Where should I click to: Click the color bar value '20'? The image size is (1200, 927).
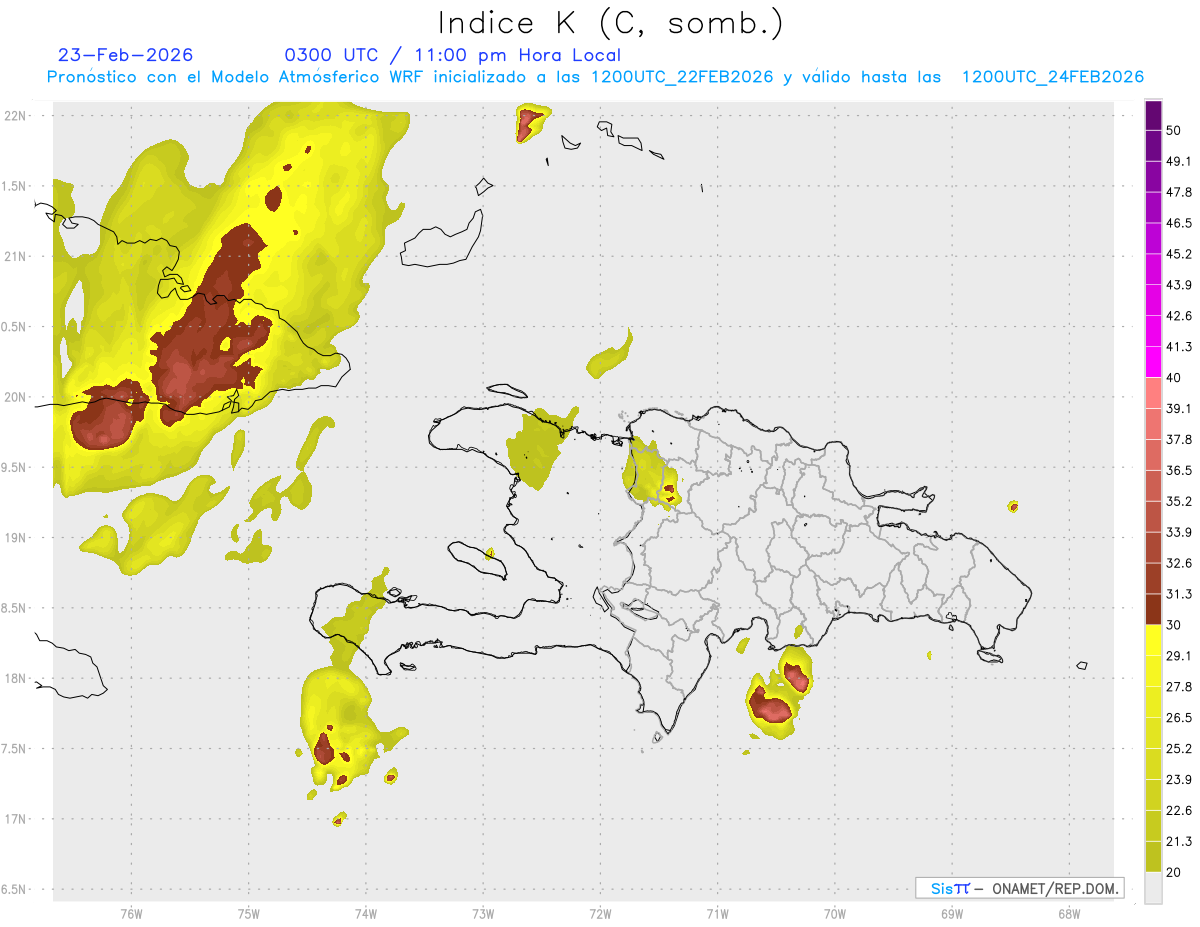(1174, 873)
